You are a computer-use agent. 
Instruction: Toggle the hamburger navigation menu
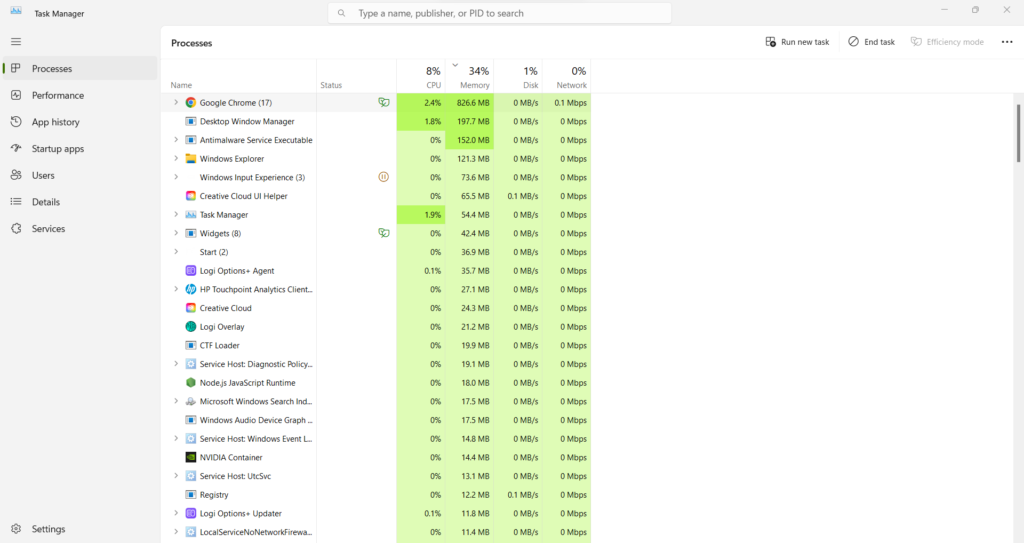coord(16,42)
